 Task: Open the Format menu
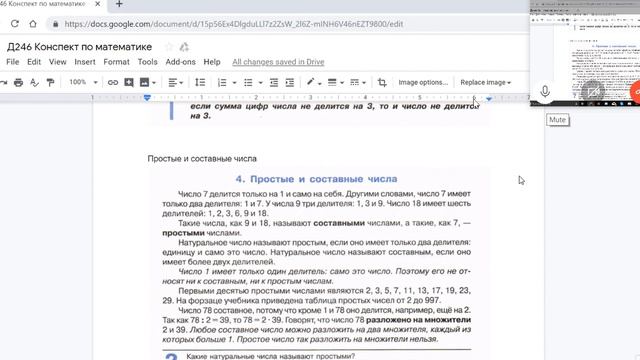coord(116,62)
